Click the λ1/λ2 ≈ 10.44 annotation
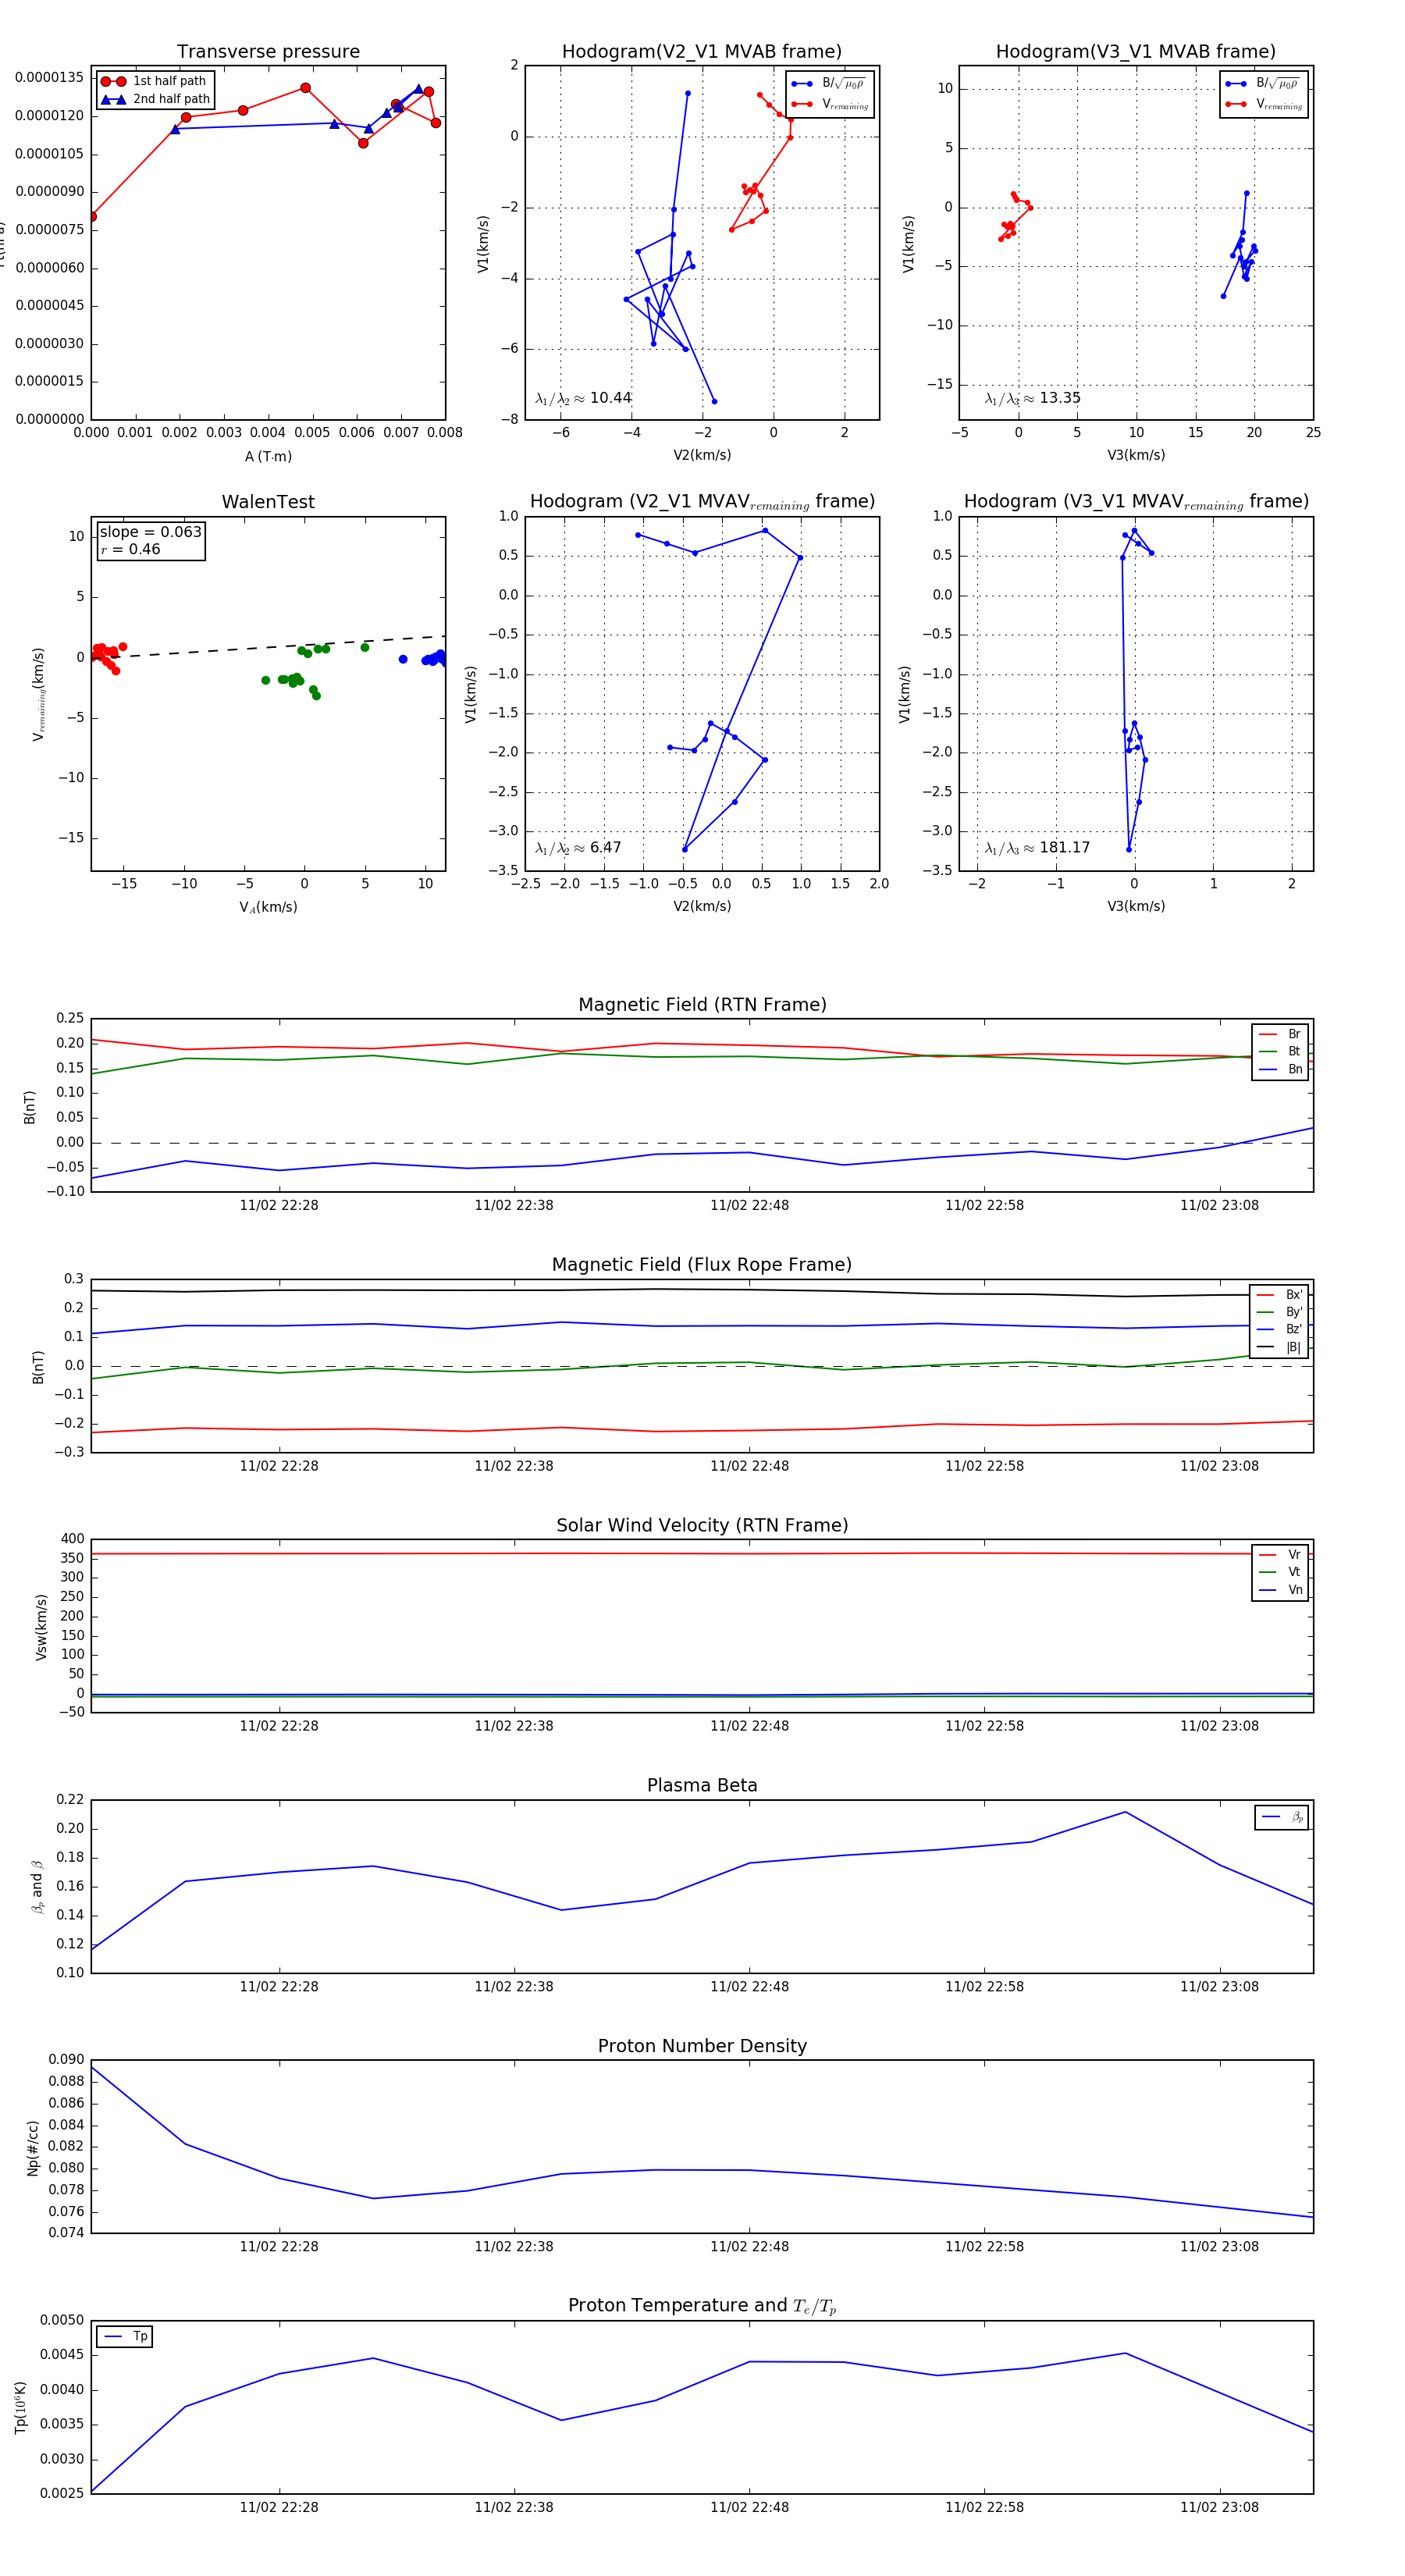The image size is (1405, 2576). pyautogui.click(x=583, y=398)
